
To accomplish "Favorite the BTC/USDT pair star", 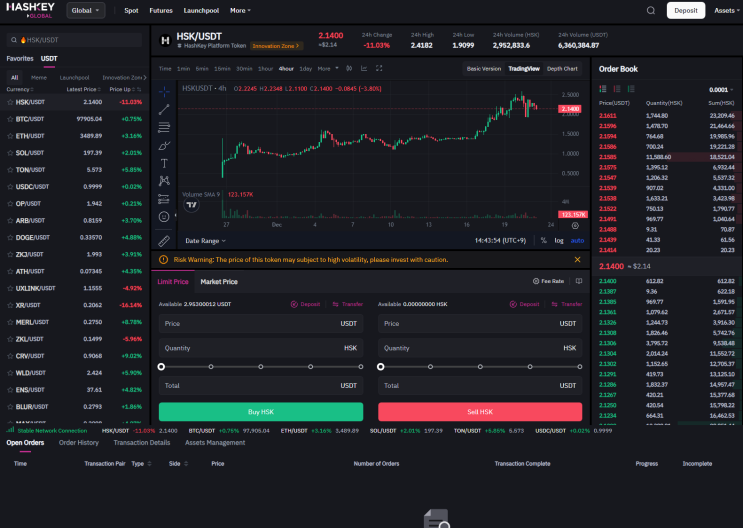I will [10, 119].
